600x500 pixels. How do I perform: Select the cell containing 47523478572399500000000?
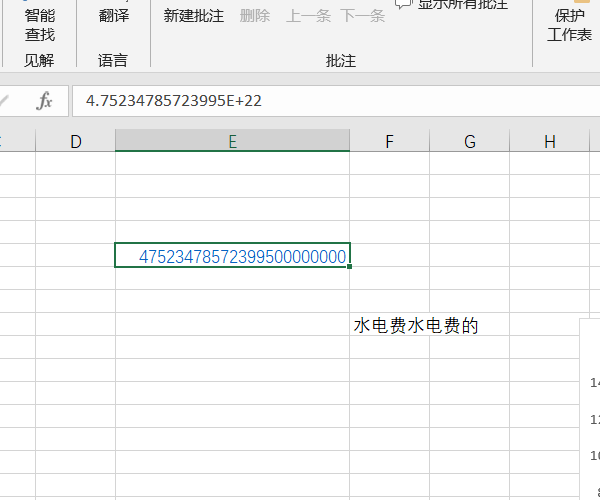click(x=232, y=256)
